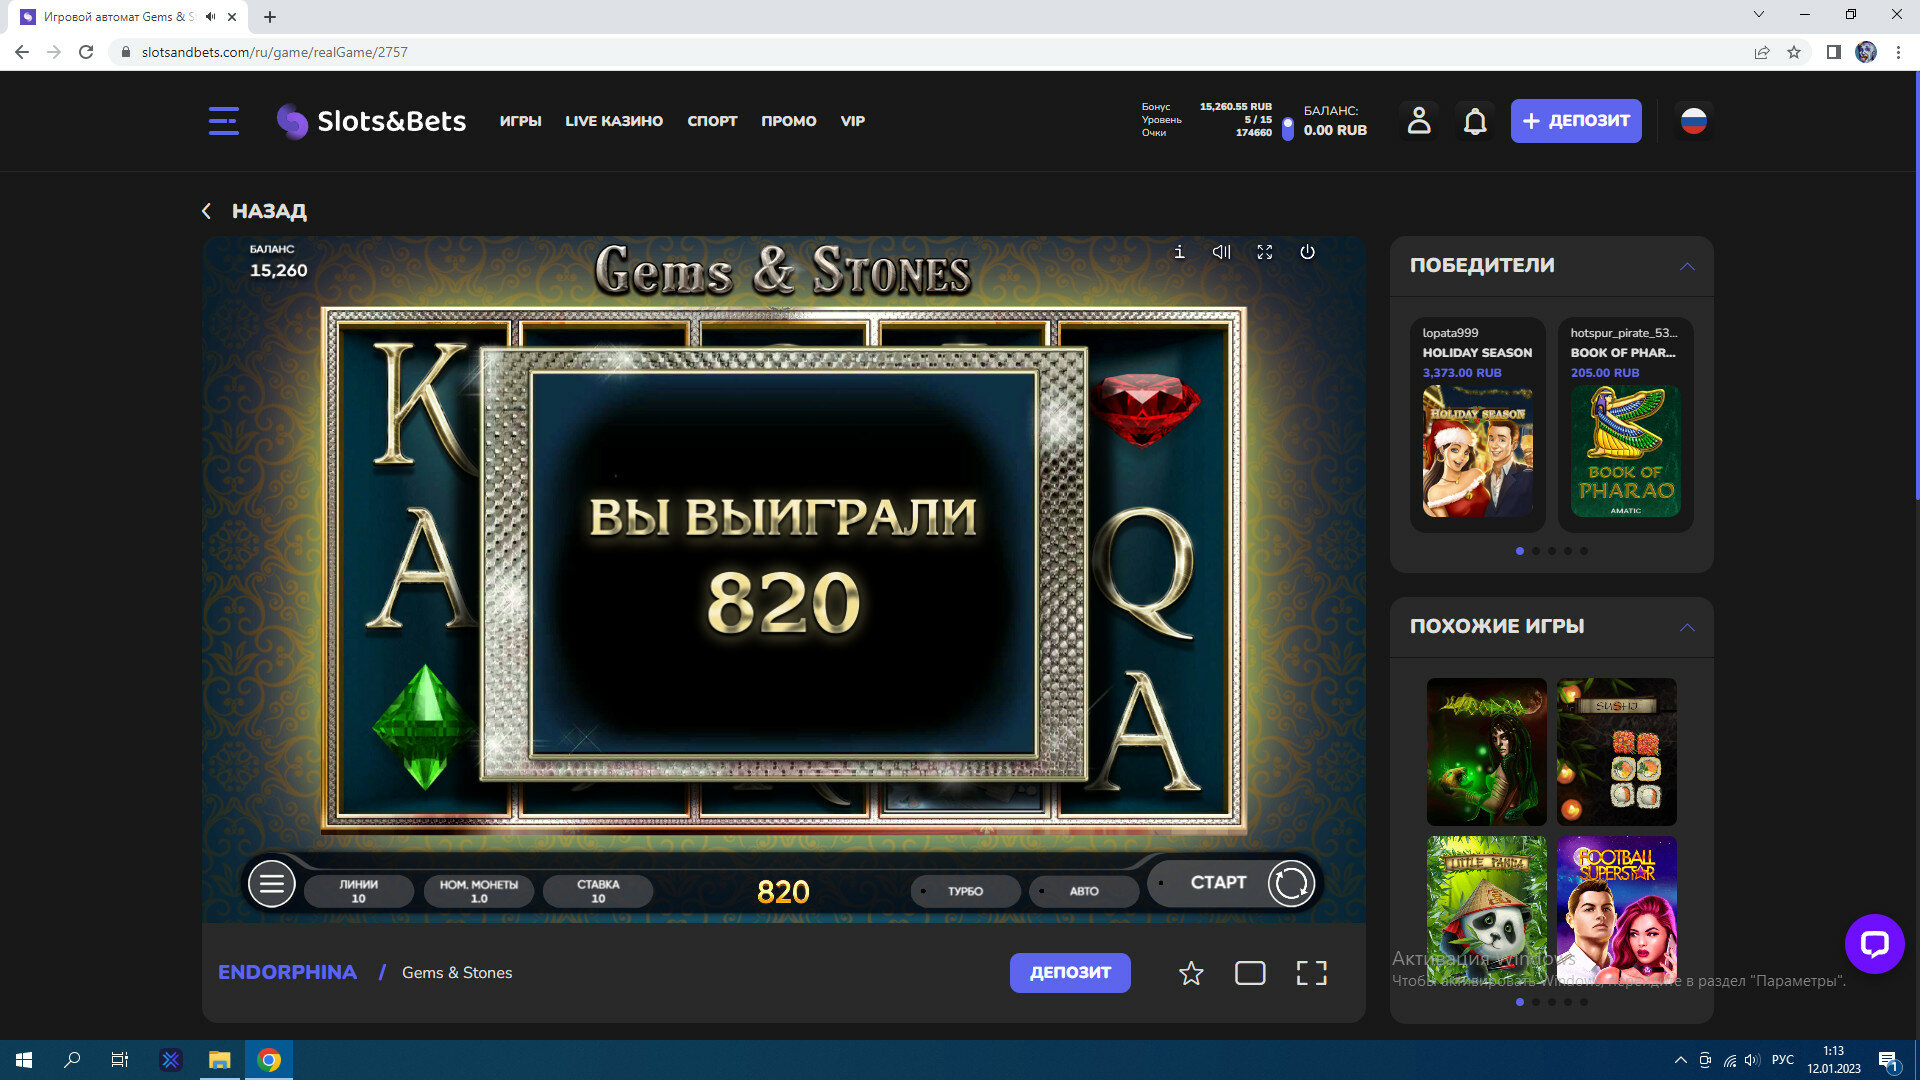Viewport: 1920px width, 1080px height.
Task: Open the Промо menu item
Action: pyautogui.click(x=788, y=121)
